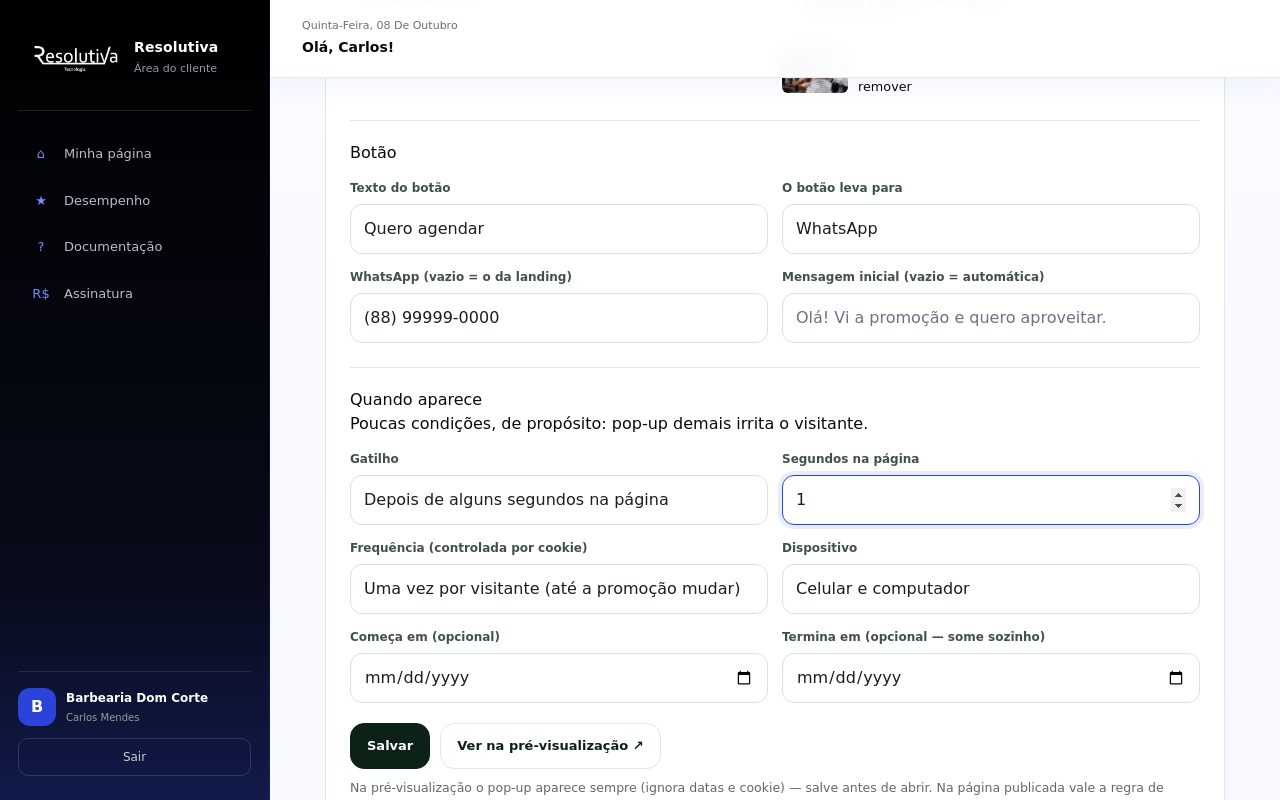The image size is (1280, 800).
Task: Focus the Texto do botão field
Action: 559,229
